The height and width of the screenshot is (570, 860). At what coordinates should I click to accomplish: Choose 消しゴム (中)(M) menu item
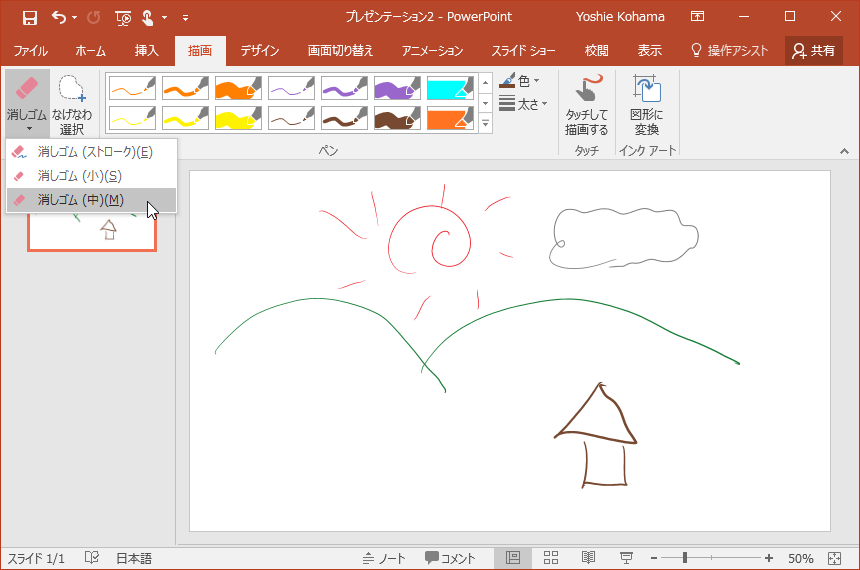(92, 200)
